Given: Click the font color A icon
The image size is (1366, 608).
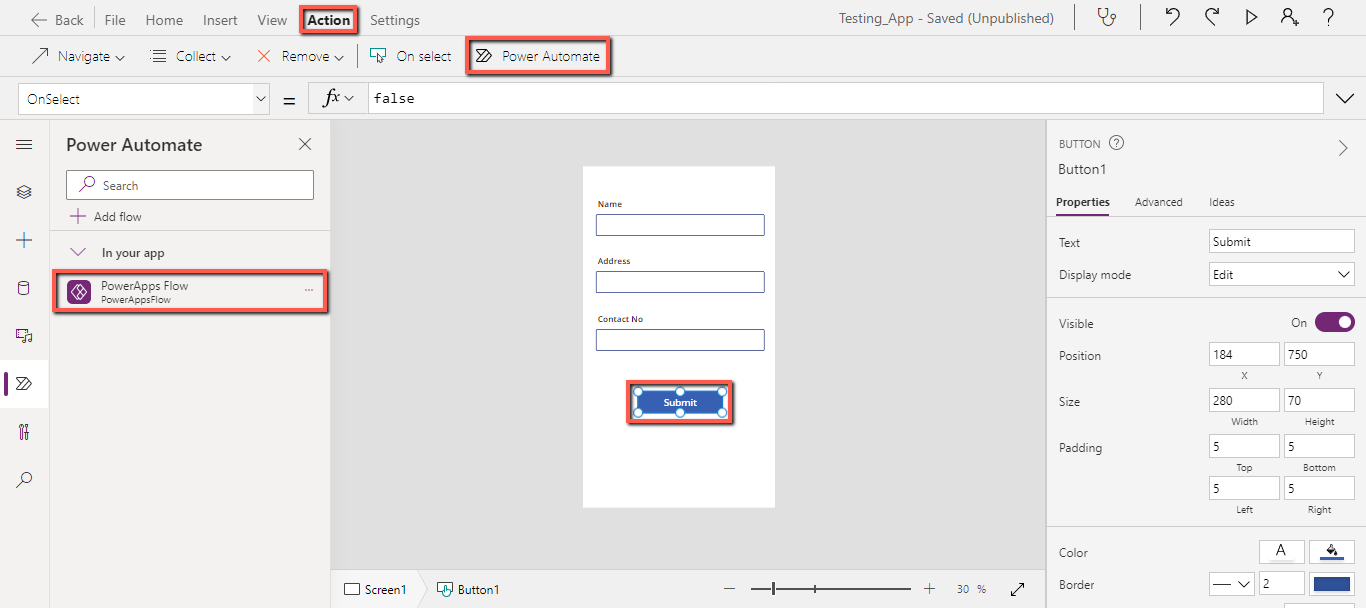Looking at the screenshot, I should 1281,551.
